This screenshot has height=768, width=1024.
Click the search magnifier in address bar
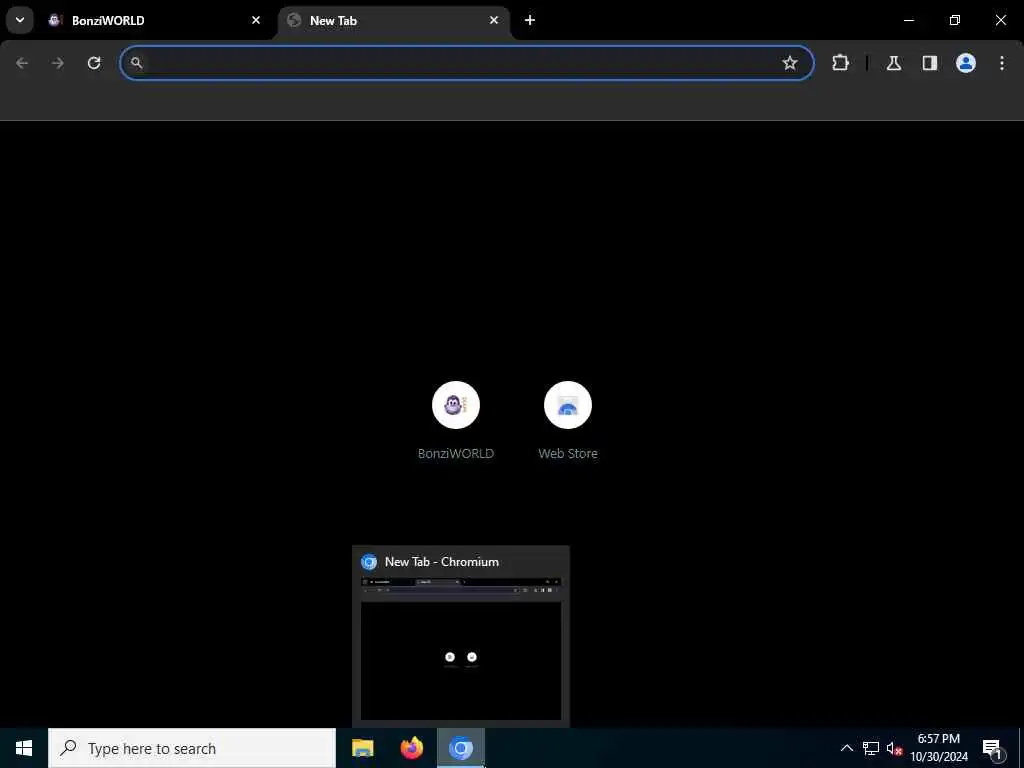136,63
